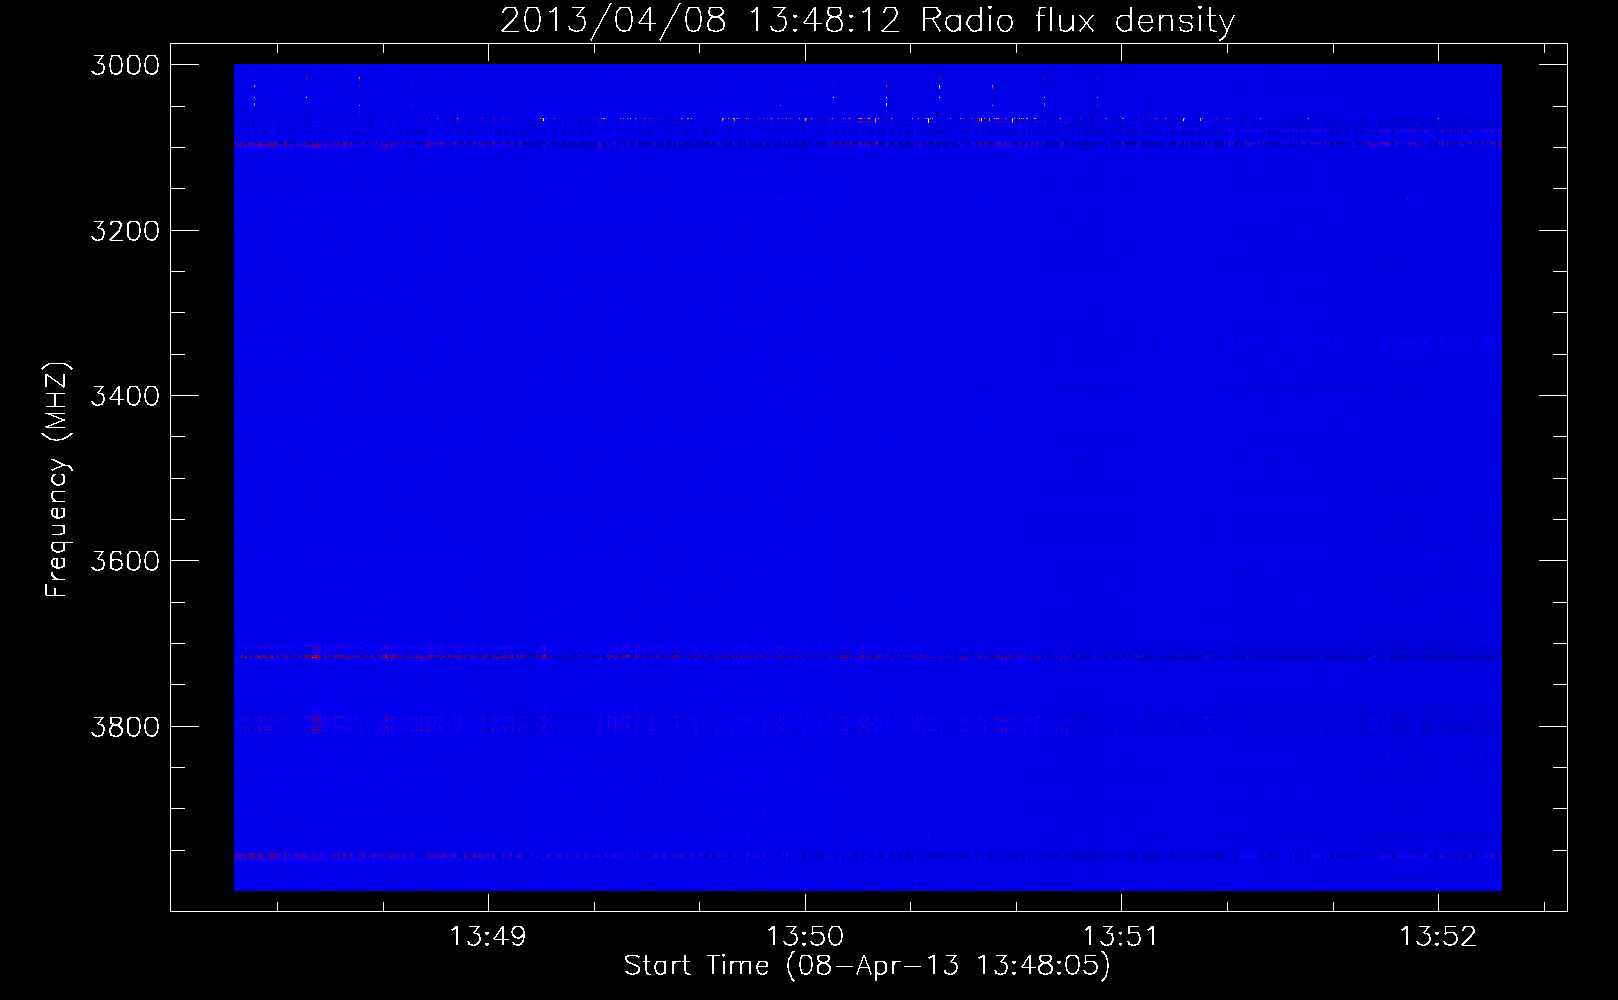Select the 3600 frequency tick label
This screenshot has width=1618, height=1000.
tap(125, 561)
